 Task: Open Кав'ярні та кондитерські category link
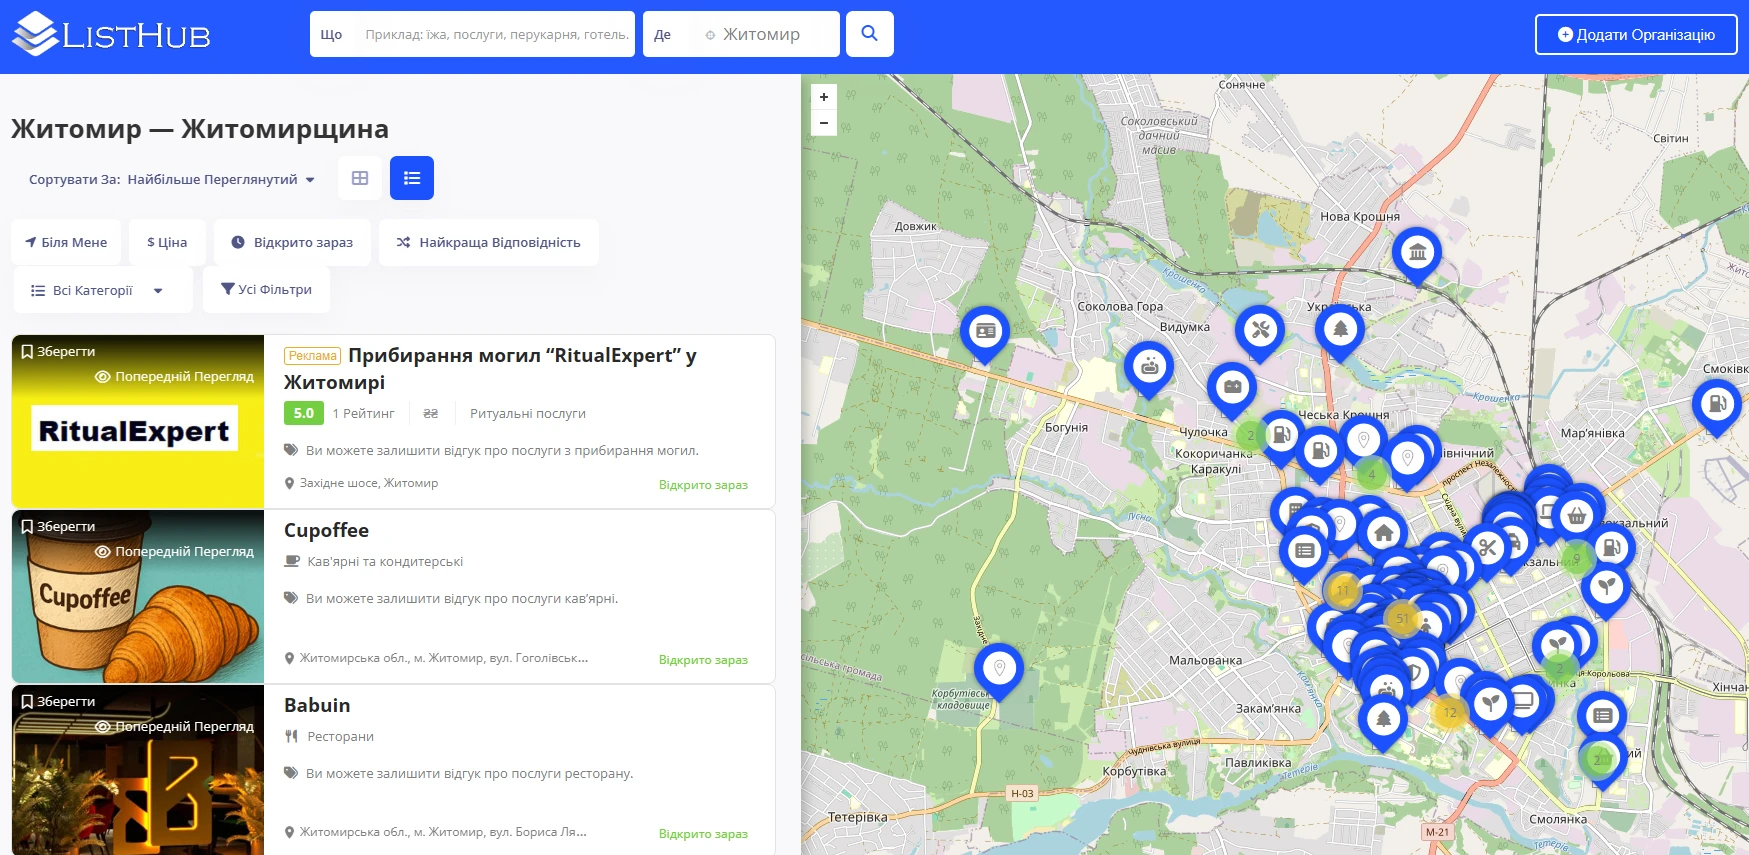[385, 562]
